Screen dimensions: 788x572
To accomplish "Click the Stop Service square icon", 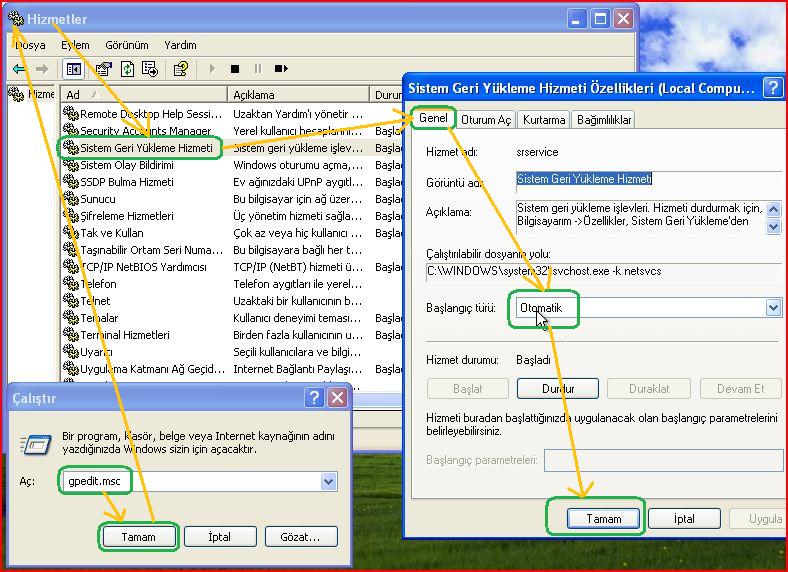I will pos(235,69).
